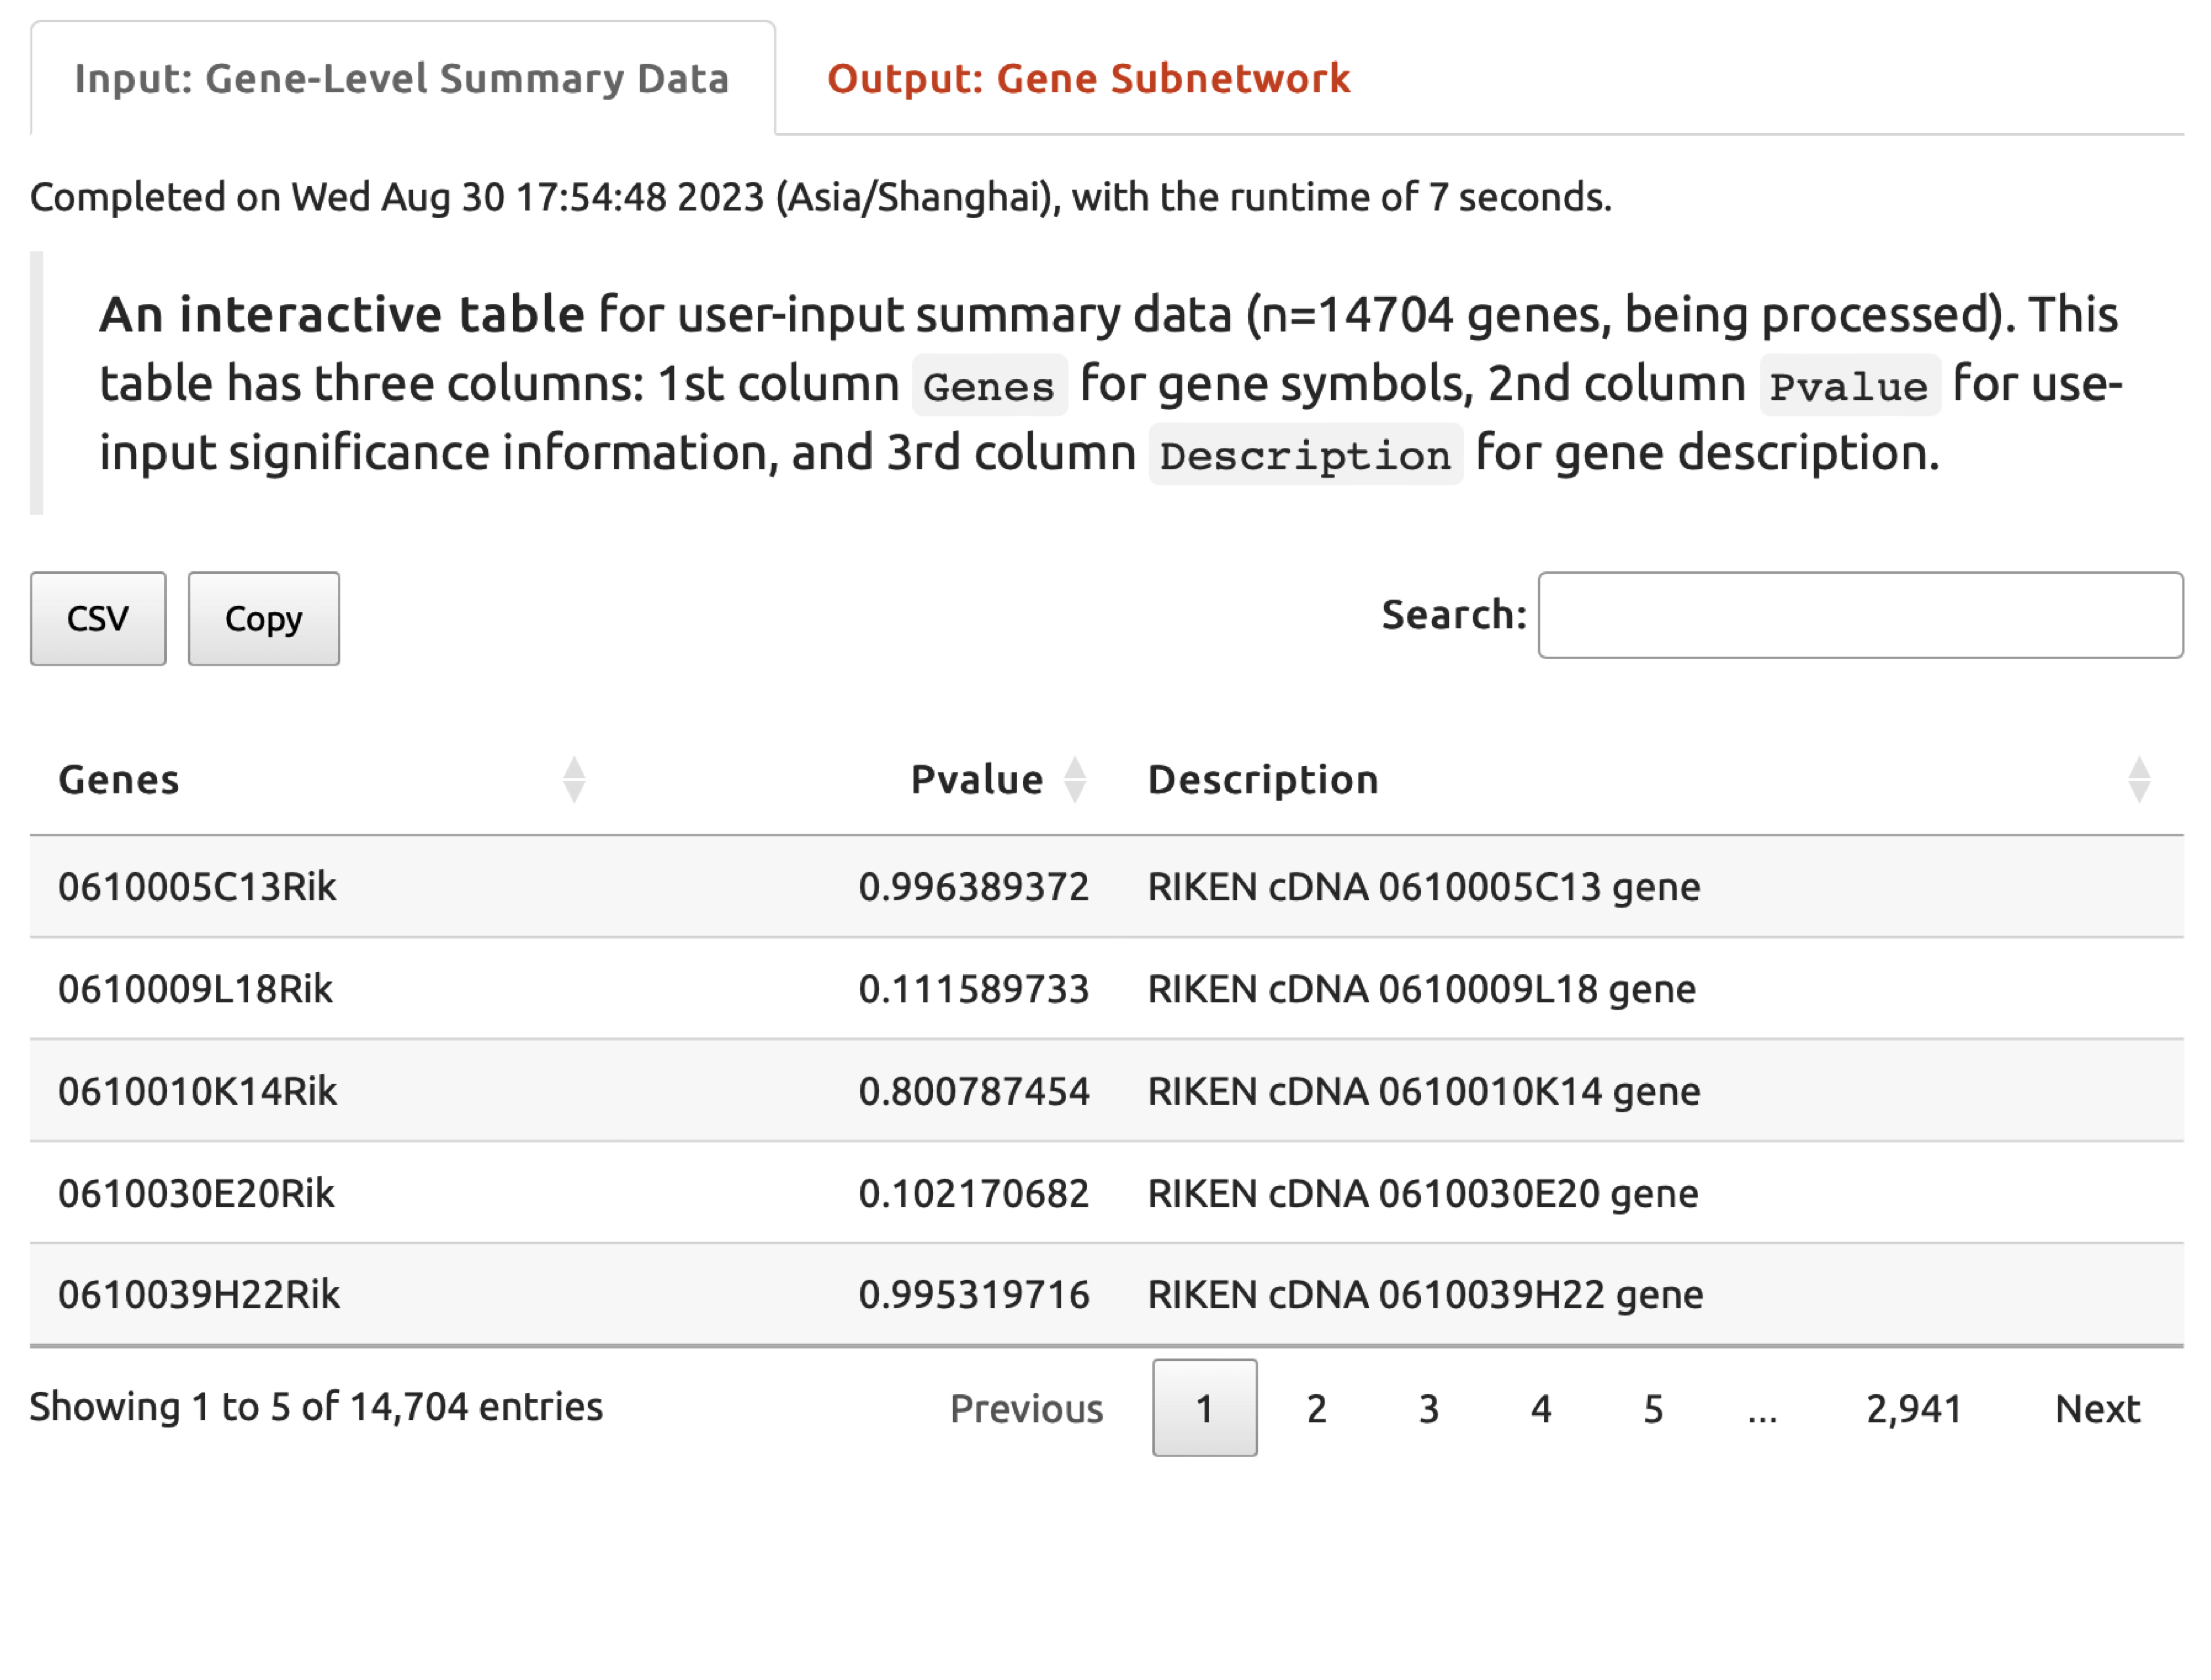Copy the table to clipboard
Viewport: 2211px width, 1680px height.
(263, 618)
